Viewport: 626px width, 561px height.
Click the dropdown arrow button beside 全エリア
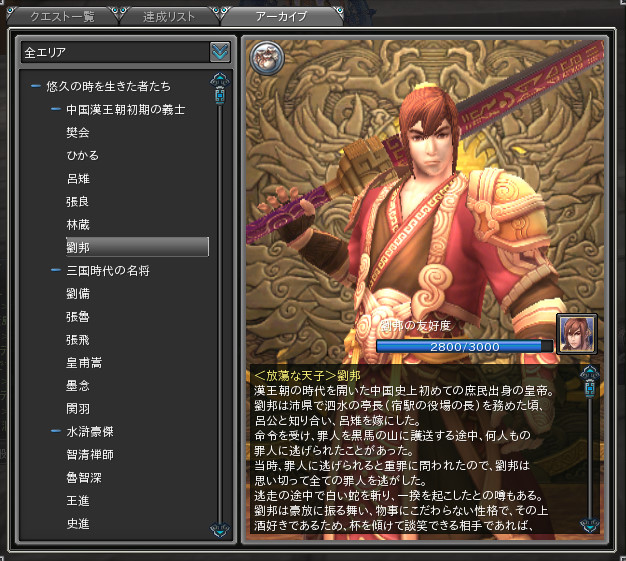click(220, 52)
